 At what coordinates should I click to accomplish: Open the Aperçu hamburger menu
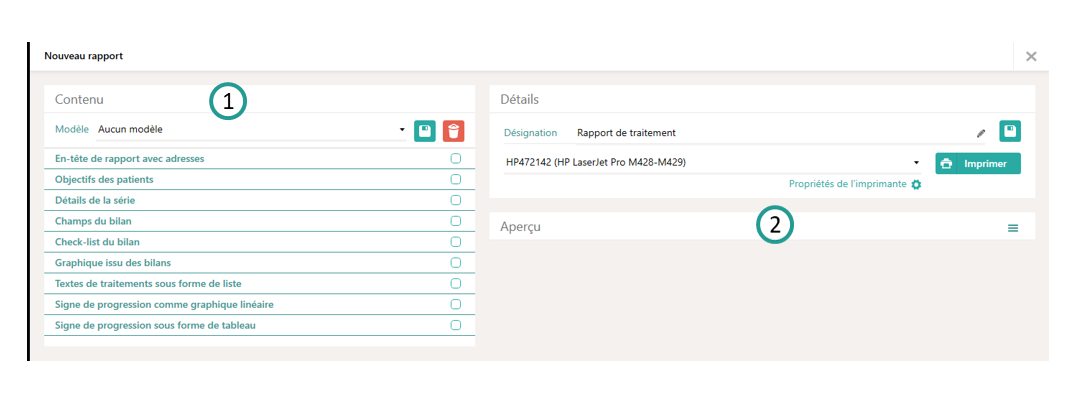coord(1012,228)
